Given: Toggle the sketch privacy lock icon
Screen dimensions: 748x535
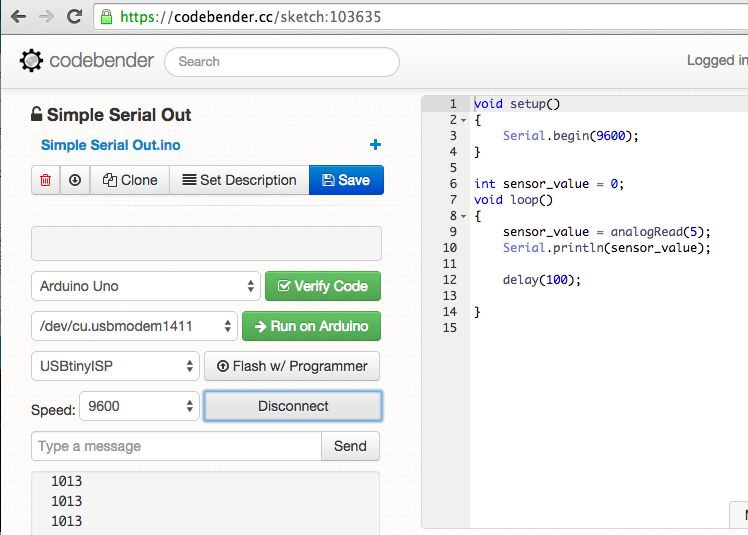Looking at the screenshot, I should (x=37, y=114).
